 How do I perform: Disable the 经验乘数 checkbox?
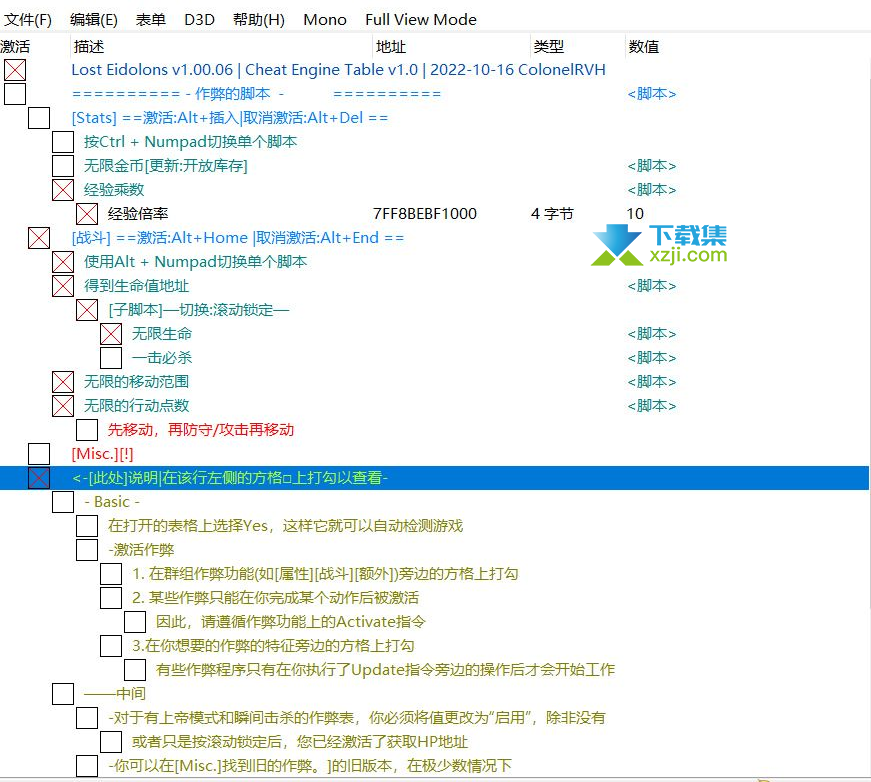tap(63, 190)
